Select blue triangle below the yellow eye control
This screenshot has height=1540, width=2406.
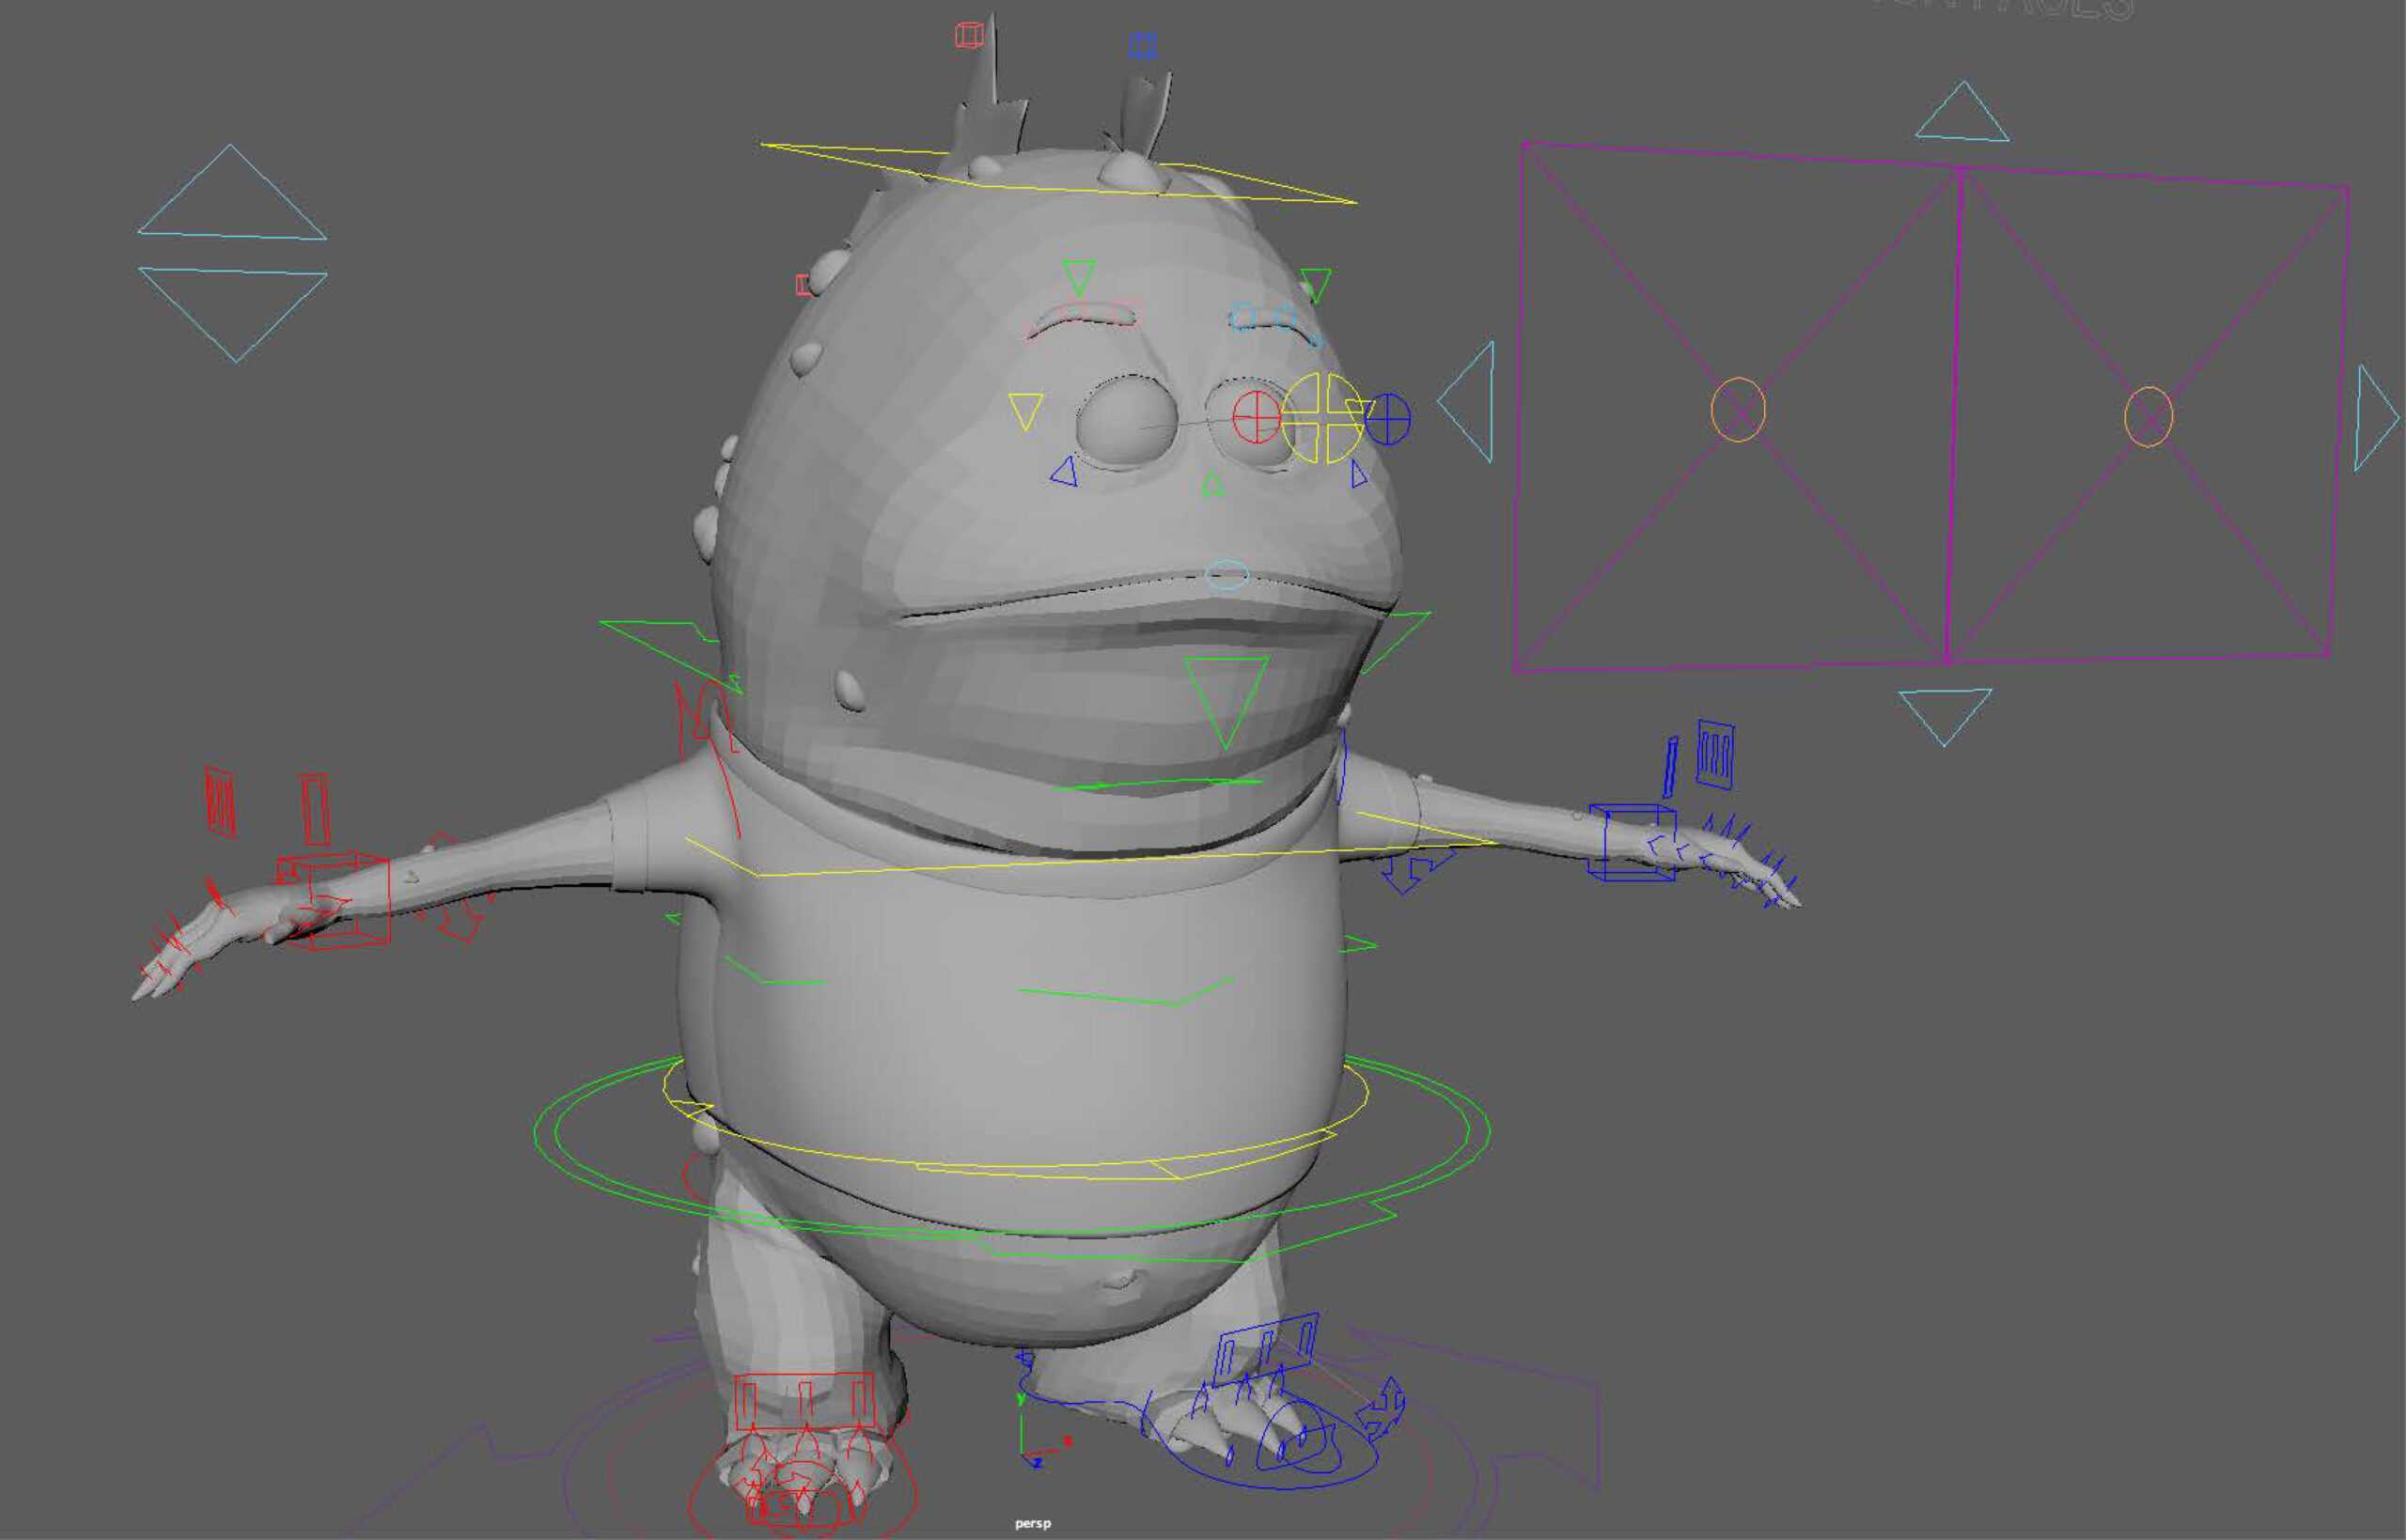point(1358,474)
